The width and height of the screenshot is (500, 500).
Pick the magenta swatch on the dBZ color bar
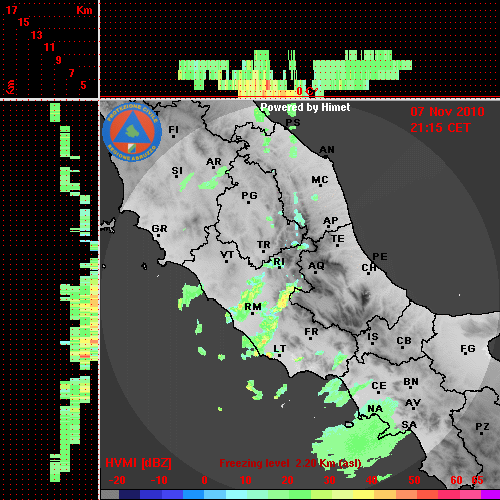(490, 495)
